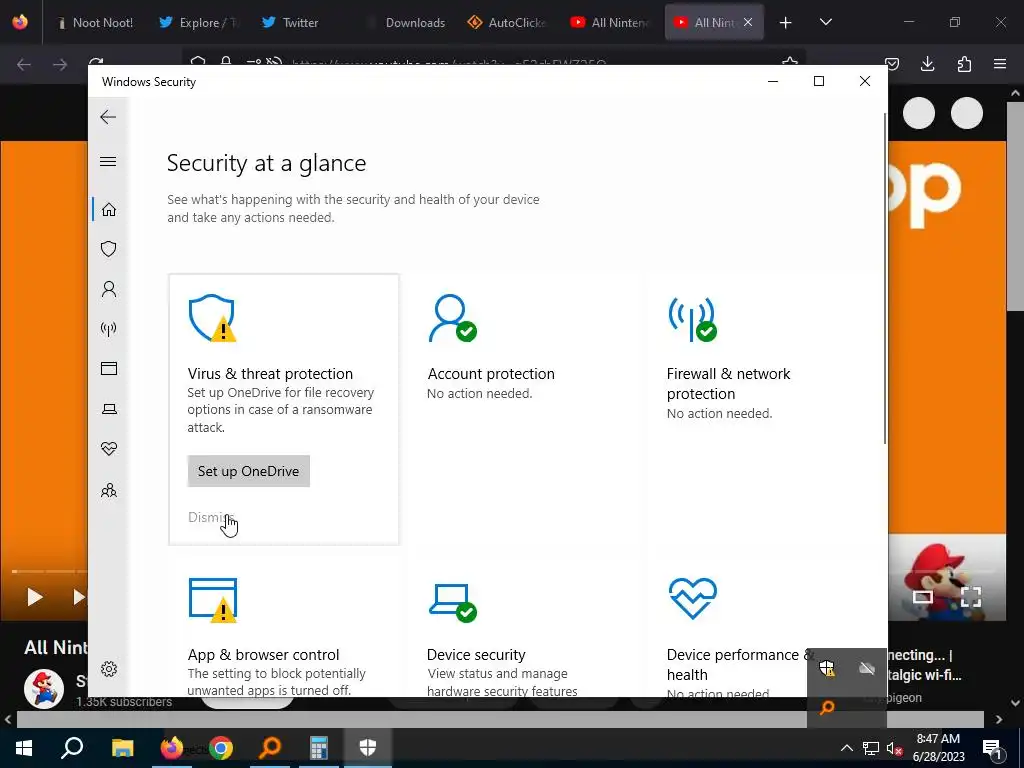
Task: Switch to the first All Nintendo YouTube tab
Action: [611, 22]
